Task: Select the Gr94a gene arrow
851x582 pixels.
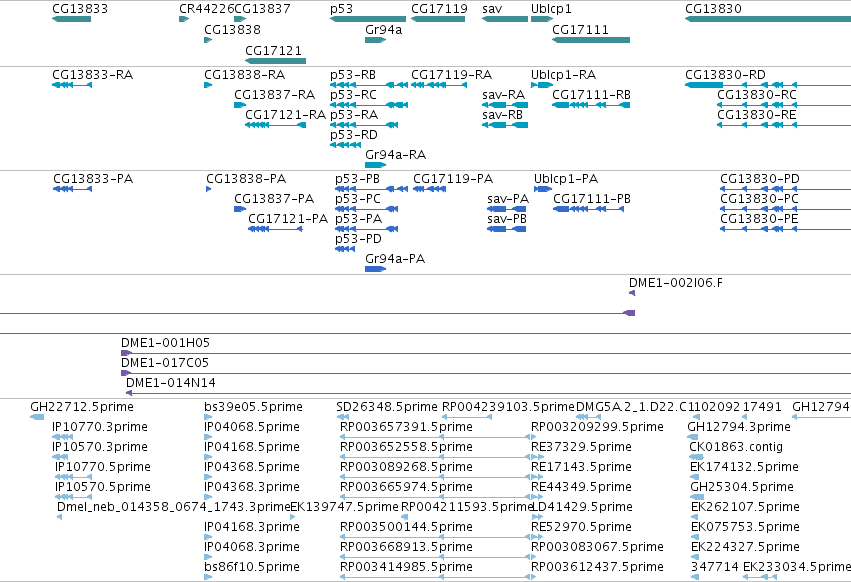Action: [376, 40]
